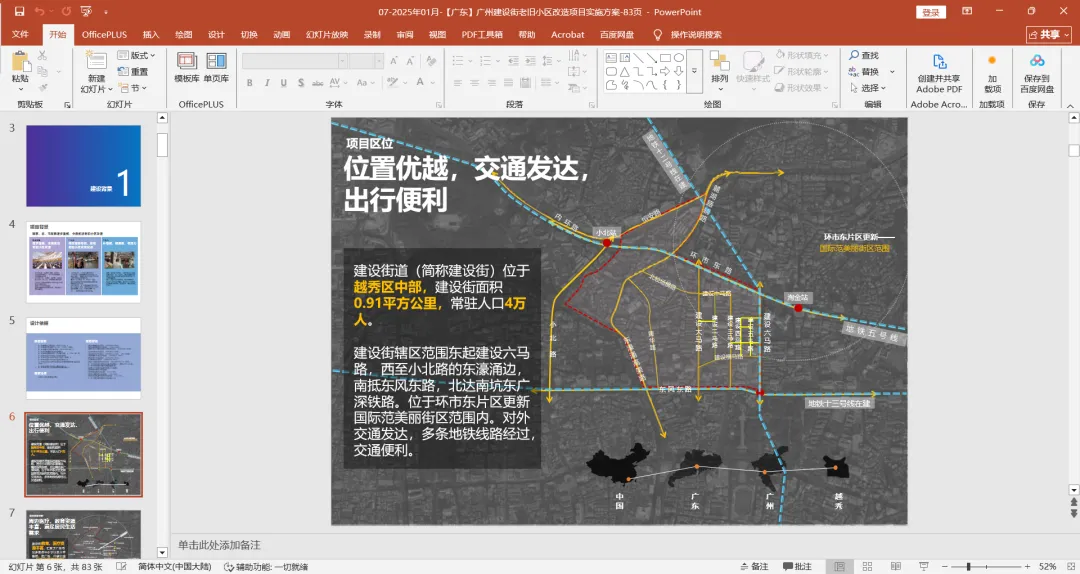Screen dimensions: 1080x574
Task: Select slide 4 thumbnail
Action: click(83, 262)
